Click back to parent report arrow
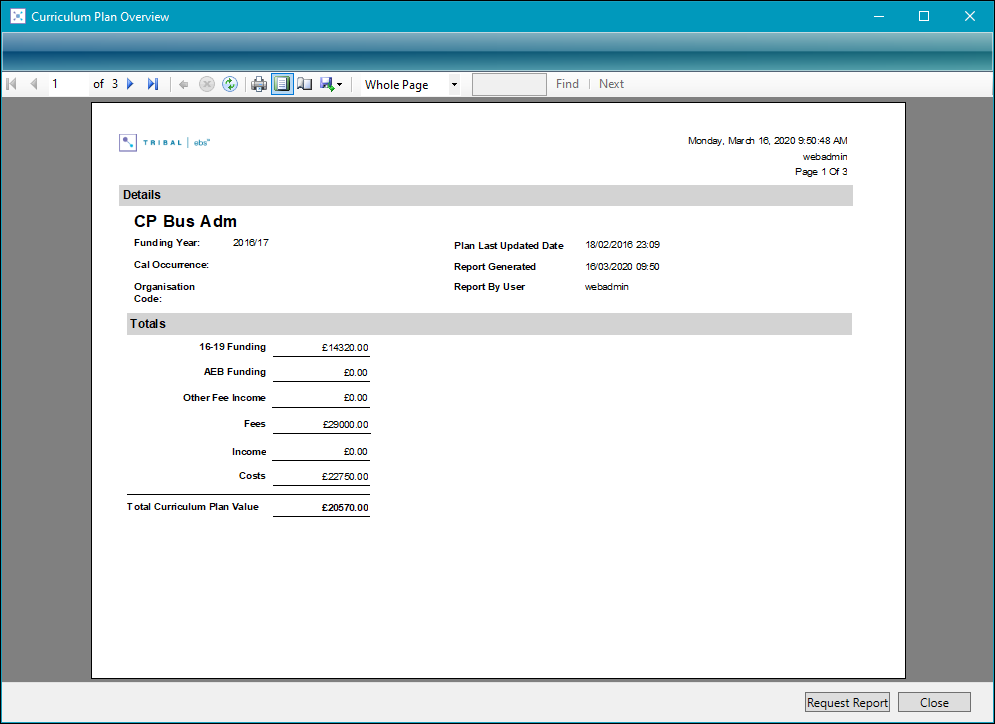This screenshot has width=995, height=724. click(184, 85)
